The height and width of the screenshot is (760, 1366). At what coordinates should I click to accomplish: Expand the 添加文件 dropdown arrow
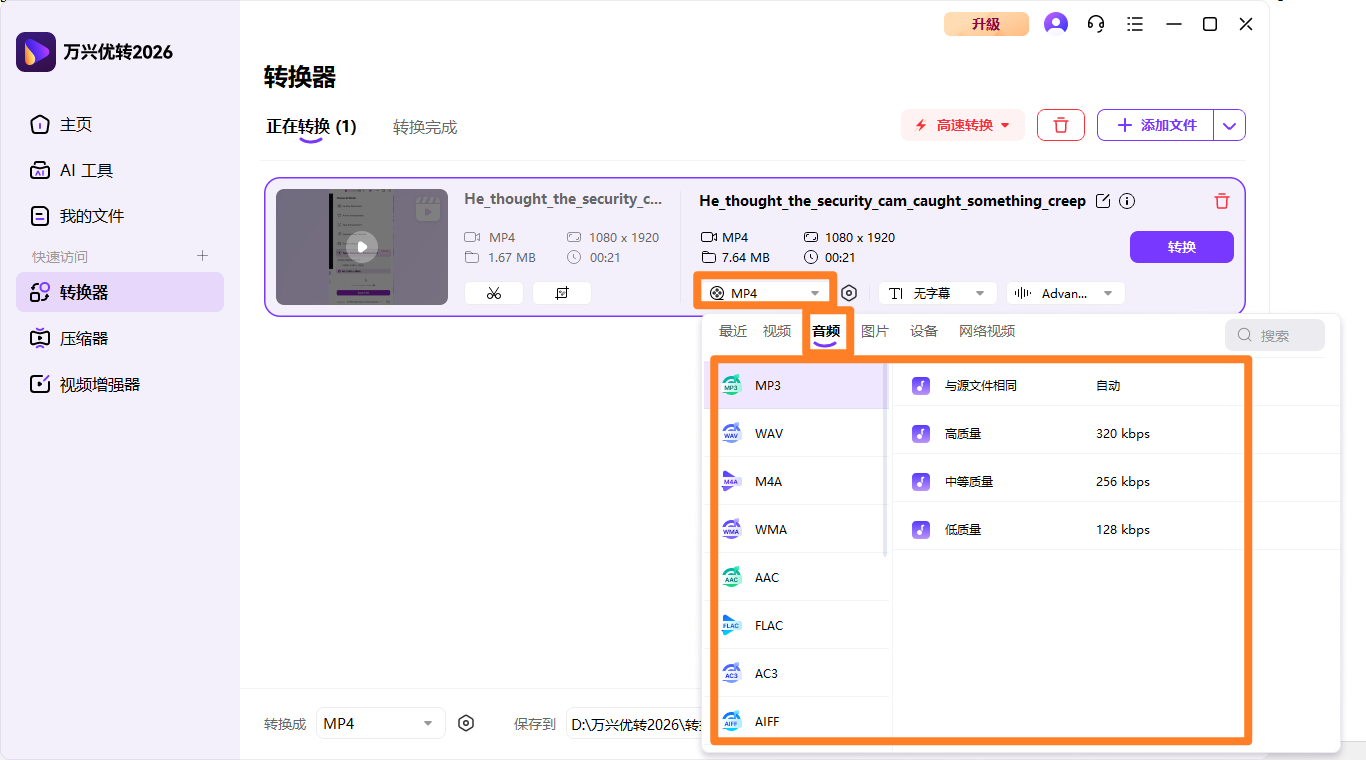[1230, 125]
